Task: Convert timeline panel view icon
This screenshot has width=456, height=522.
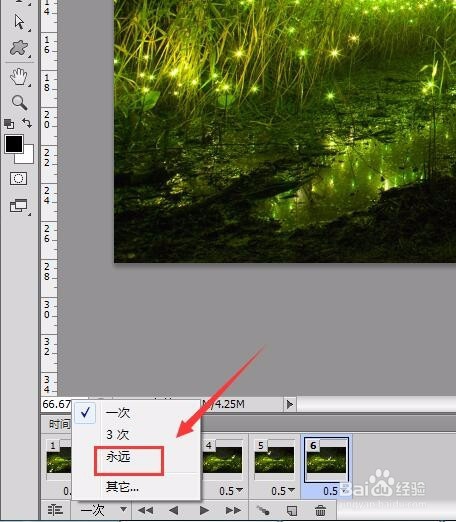Action: [x=55, y=510]
